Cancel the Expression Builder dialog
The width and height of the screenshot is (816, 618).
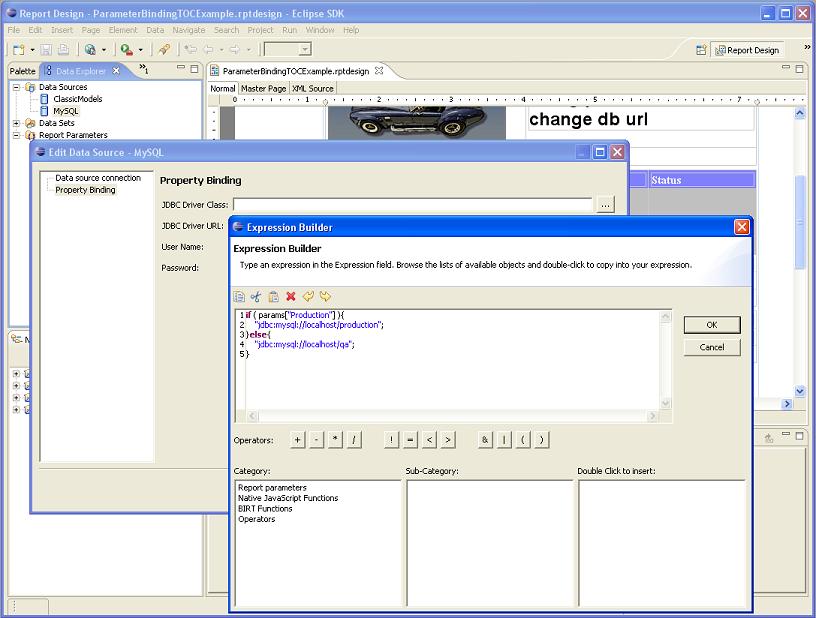point(712,347)
